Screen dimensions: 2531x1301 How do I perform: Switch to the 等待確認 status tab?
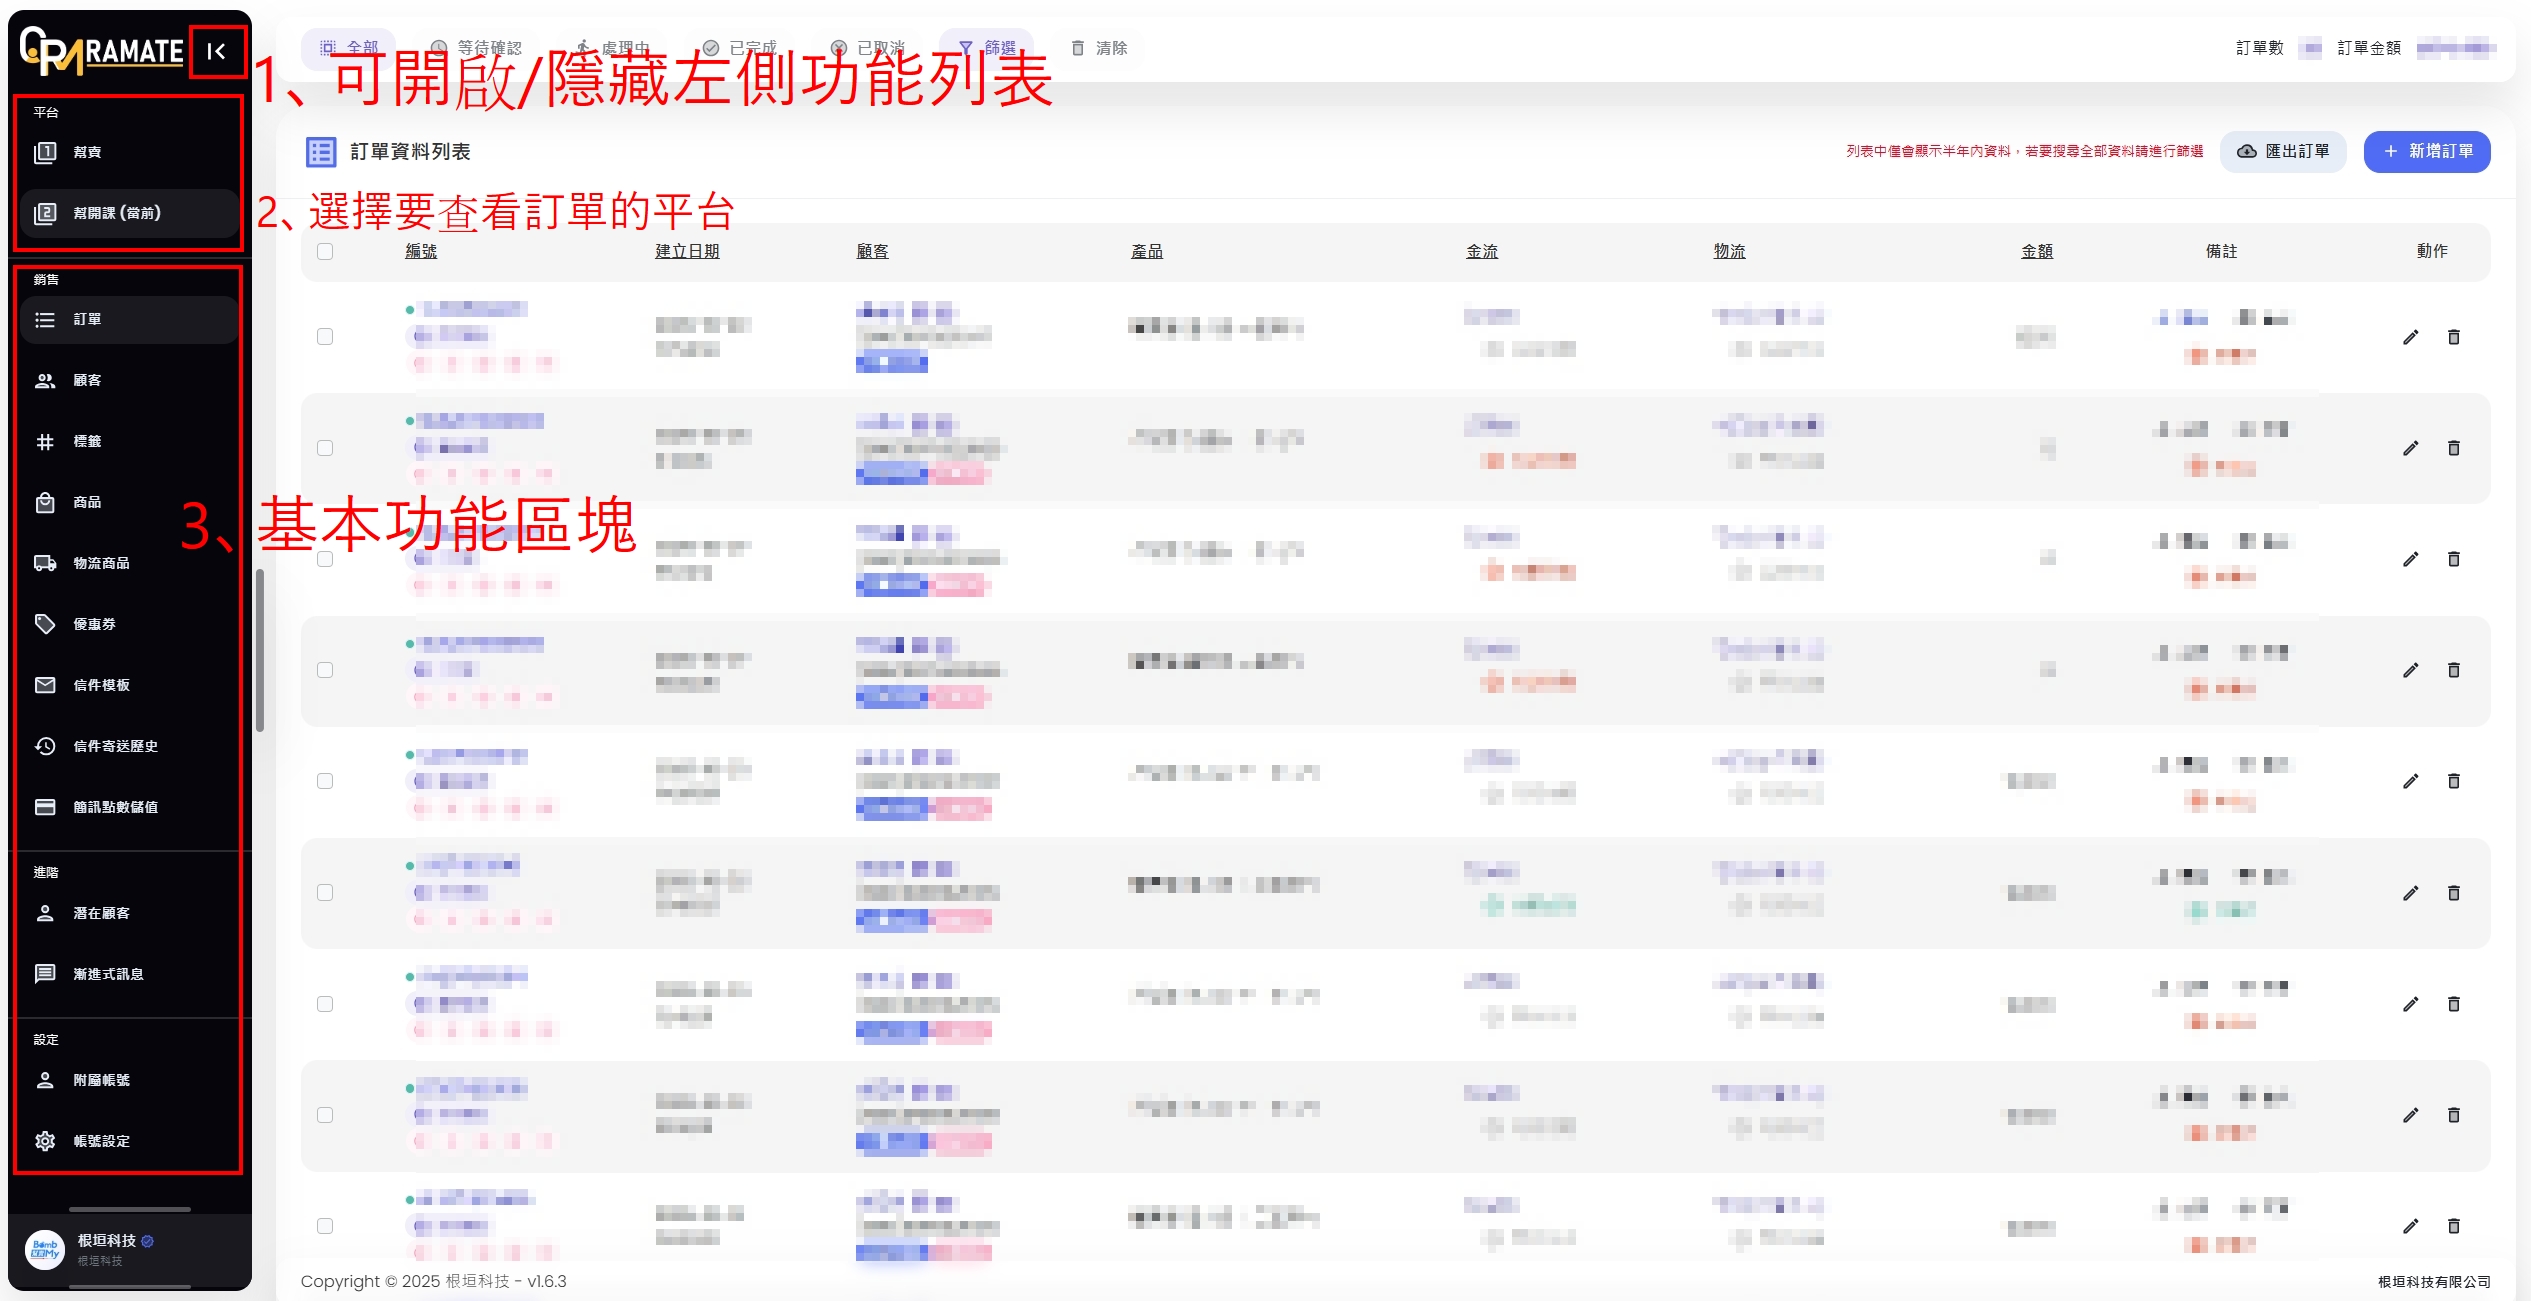tap(477, 47)
